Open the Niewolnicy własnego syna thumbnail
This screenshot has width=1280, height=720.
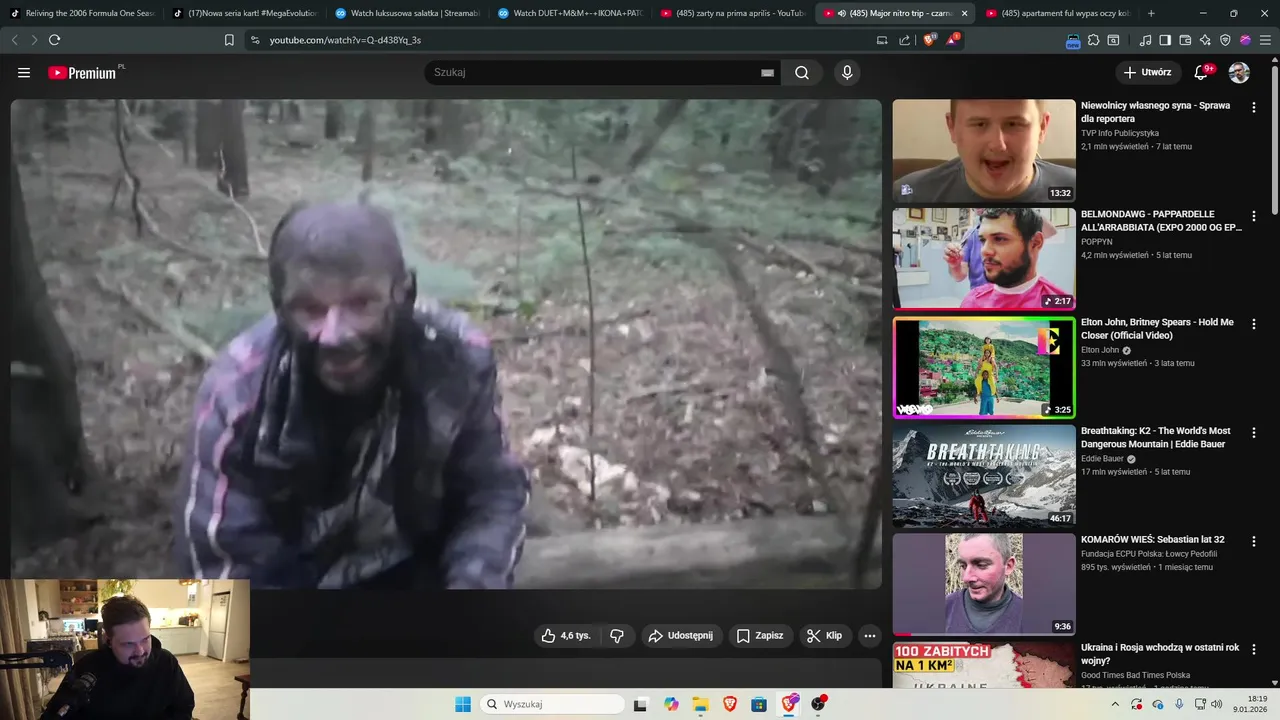click(x=984, y=150)
